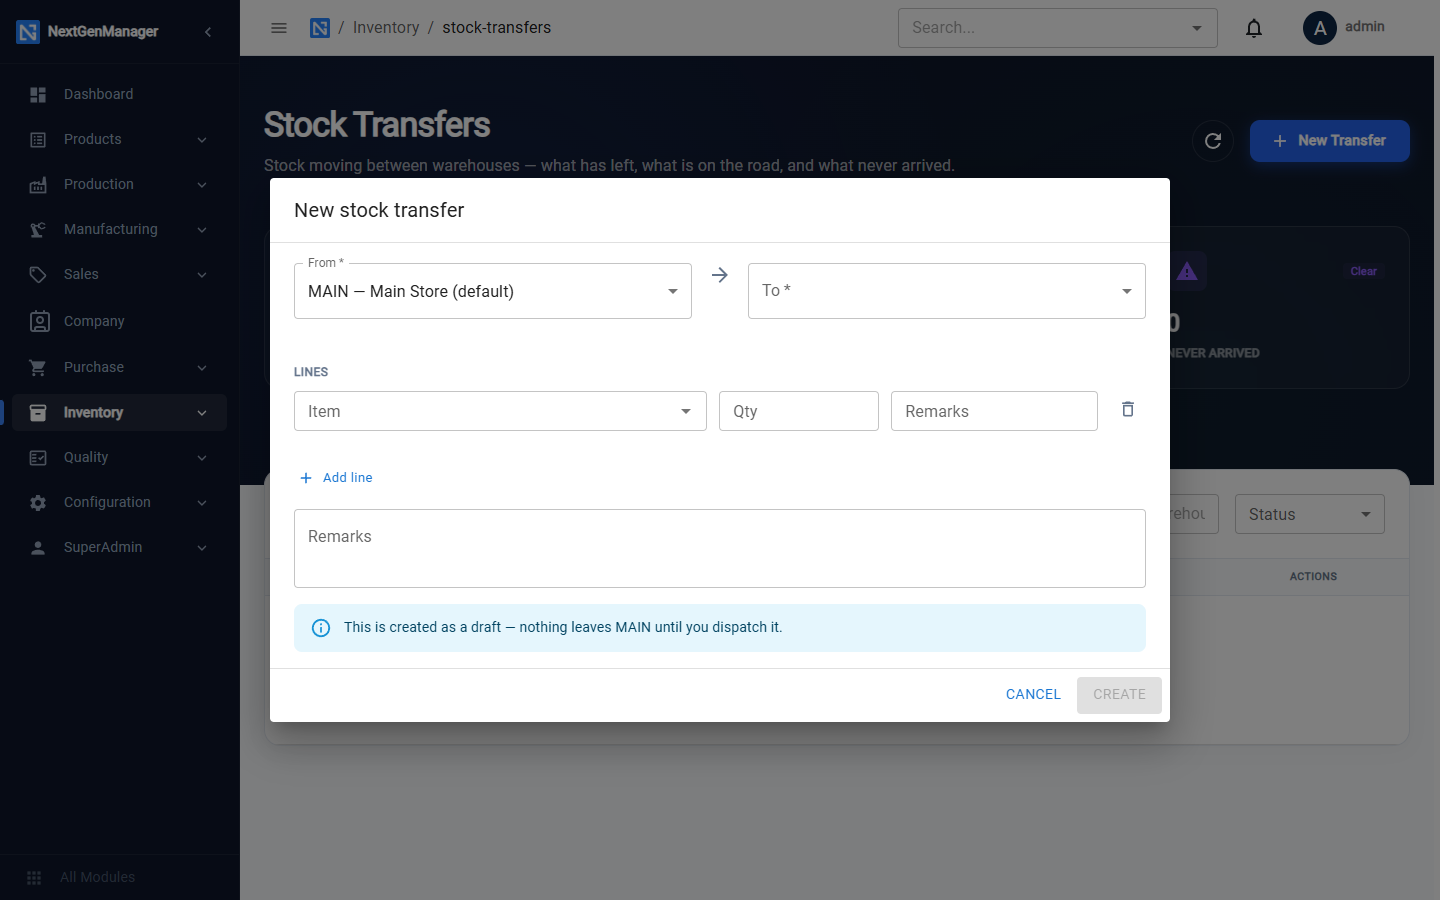
Task: Click the NextGenManager breadcrumb home icon
Action: pyautogui.click(x=320, y=28)
